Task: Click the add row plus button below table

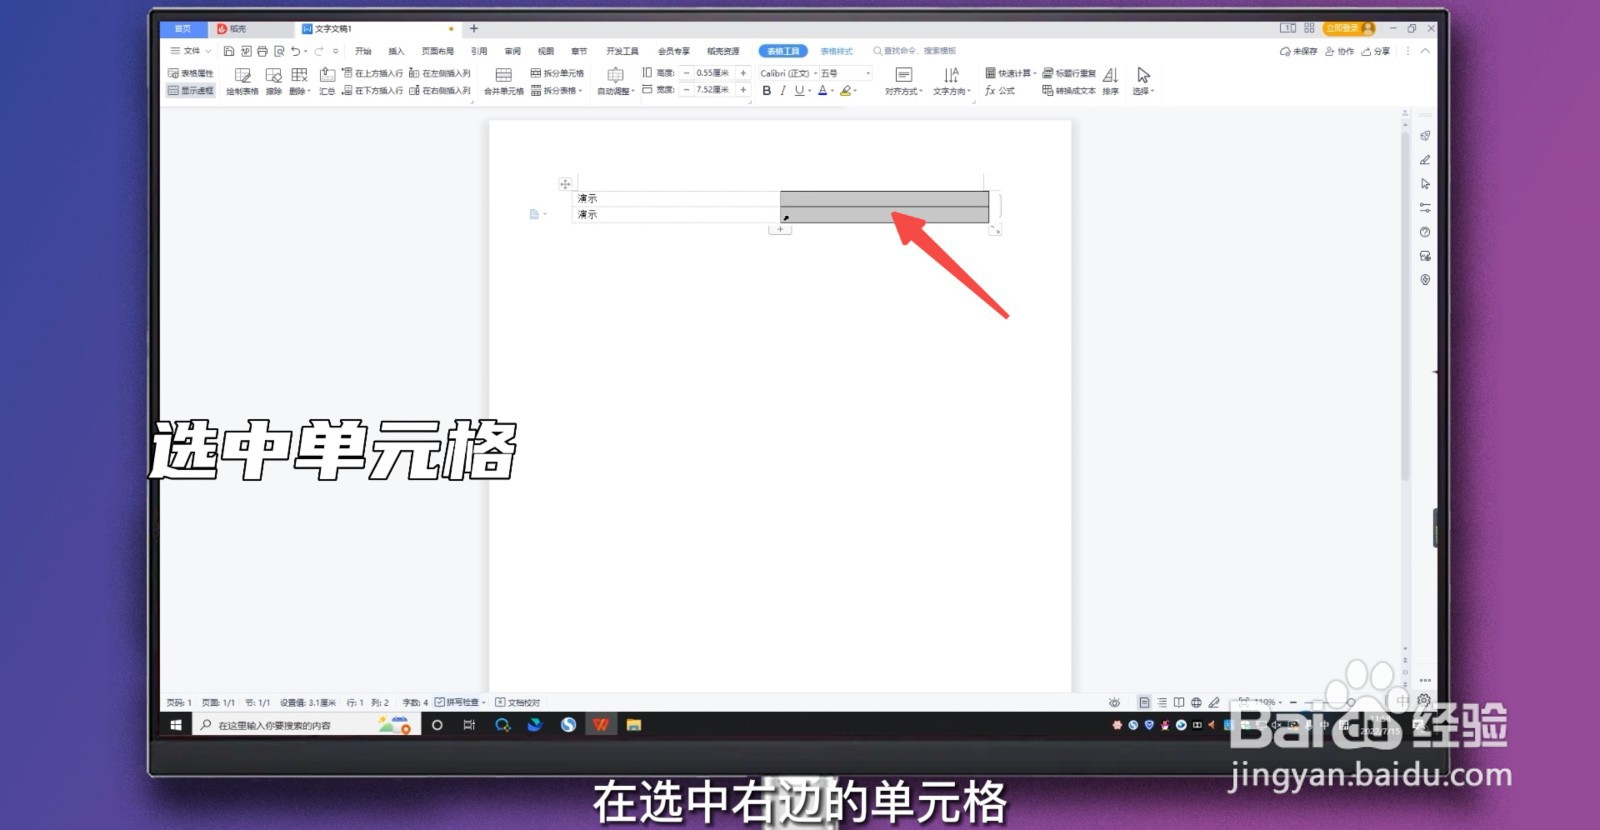Action: pyautogui.click(x=780, y=230)
